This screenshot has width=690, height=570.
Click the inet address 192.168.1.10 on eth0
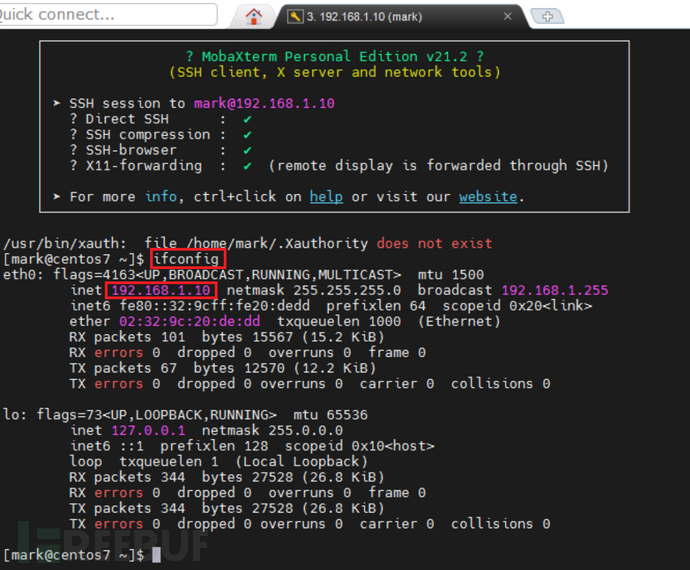tap(161, 291)
